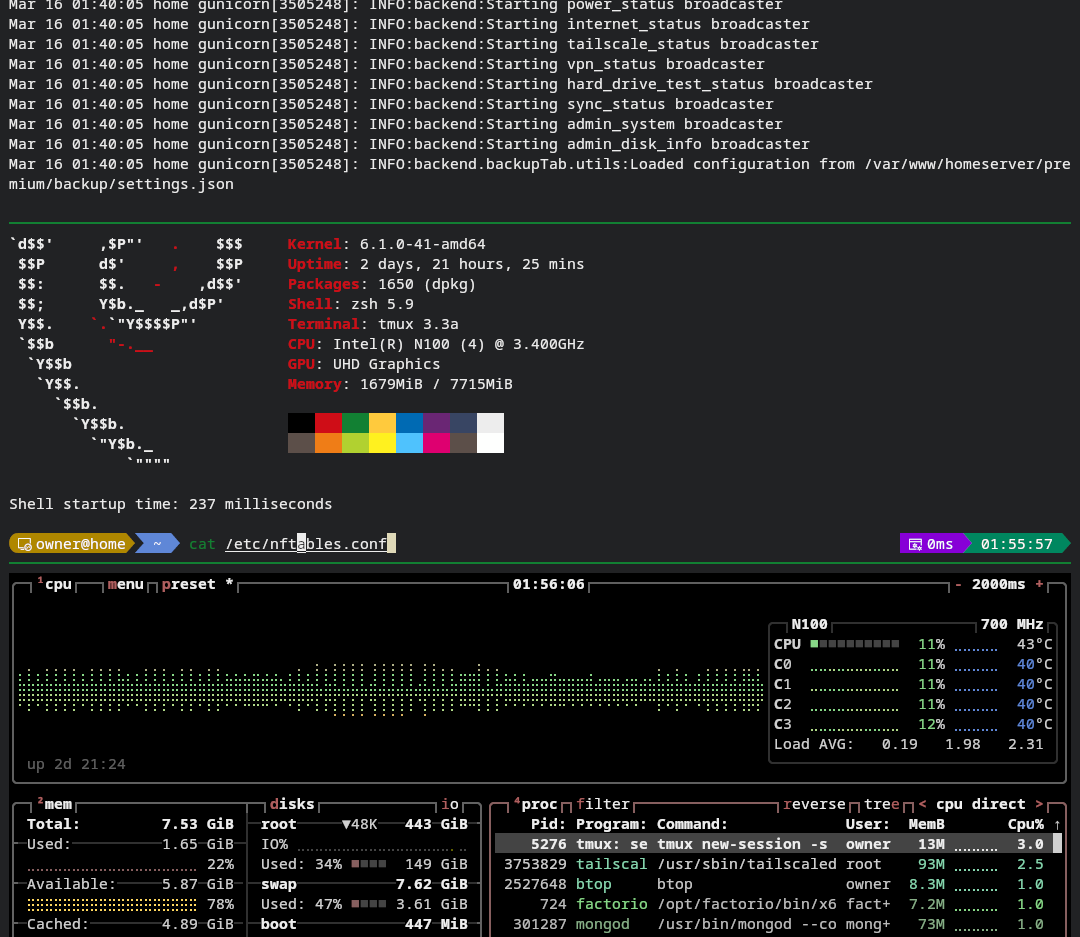Toggle the mem box label
Image resolution: width=1080 pixels, height=937 pixels.
[58, 804]
